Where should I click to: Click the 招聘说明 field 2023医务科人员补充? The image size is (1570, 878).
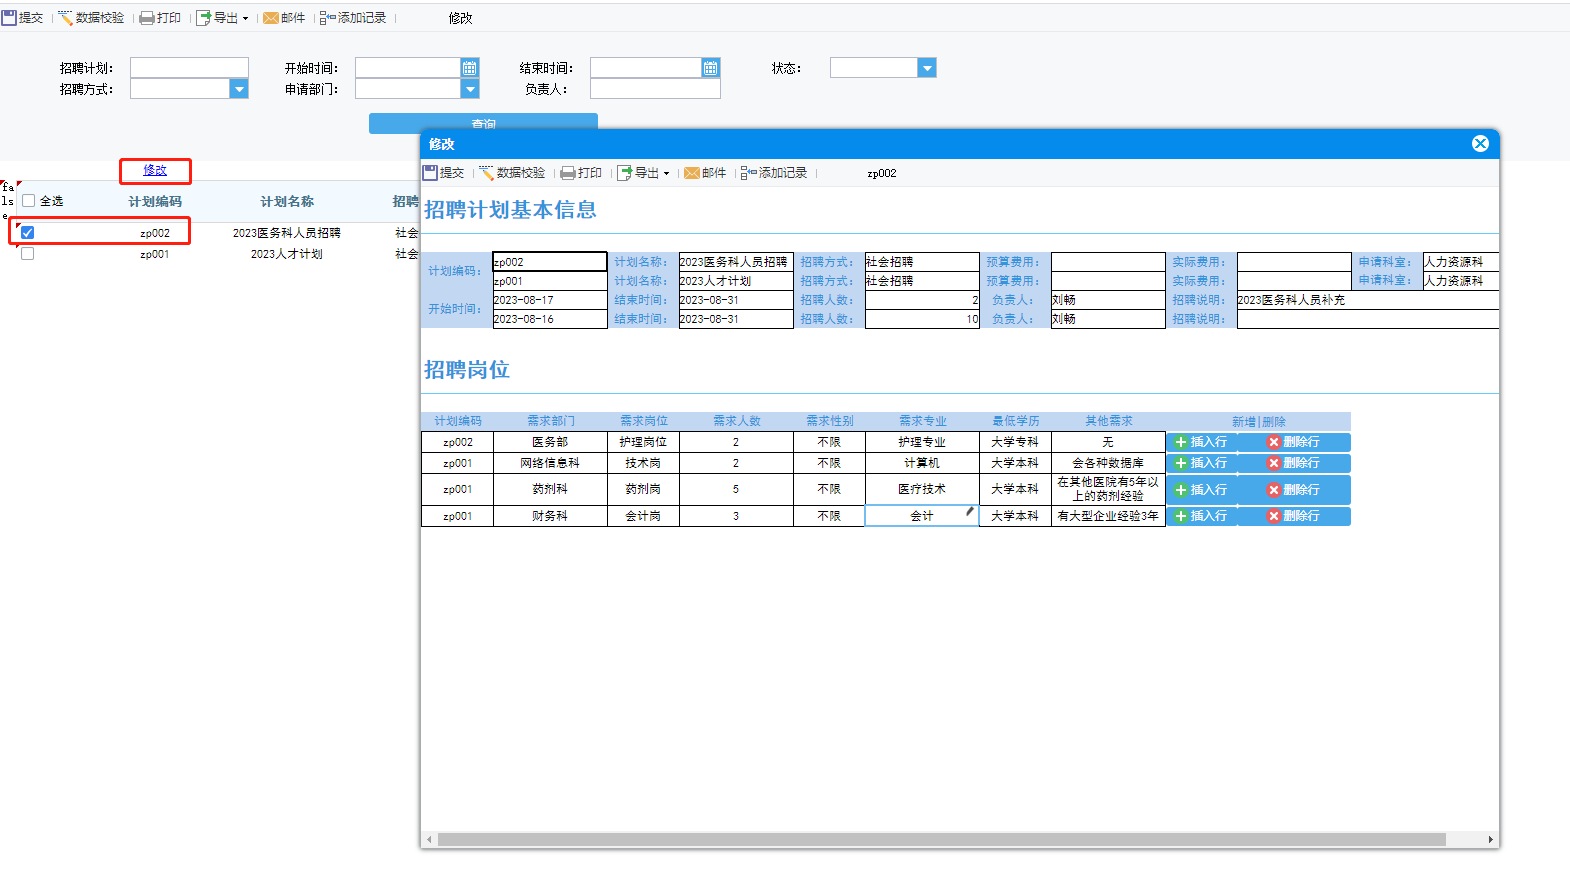(x=1368, y=300)
